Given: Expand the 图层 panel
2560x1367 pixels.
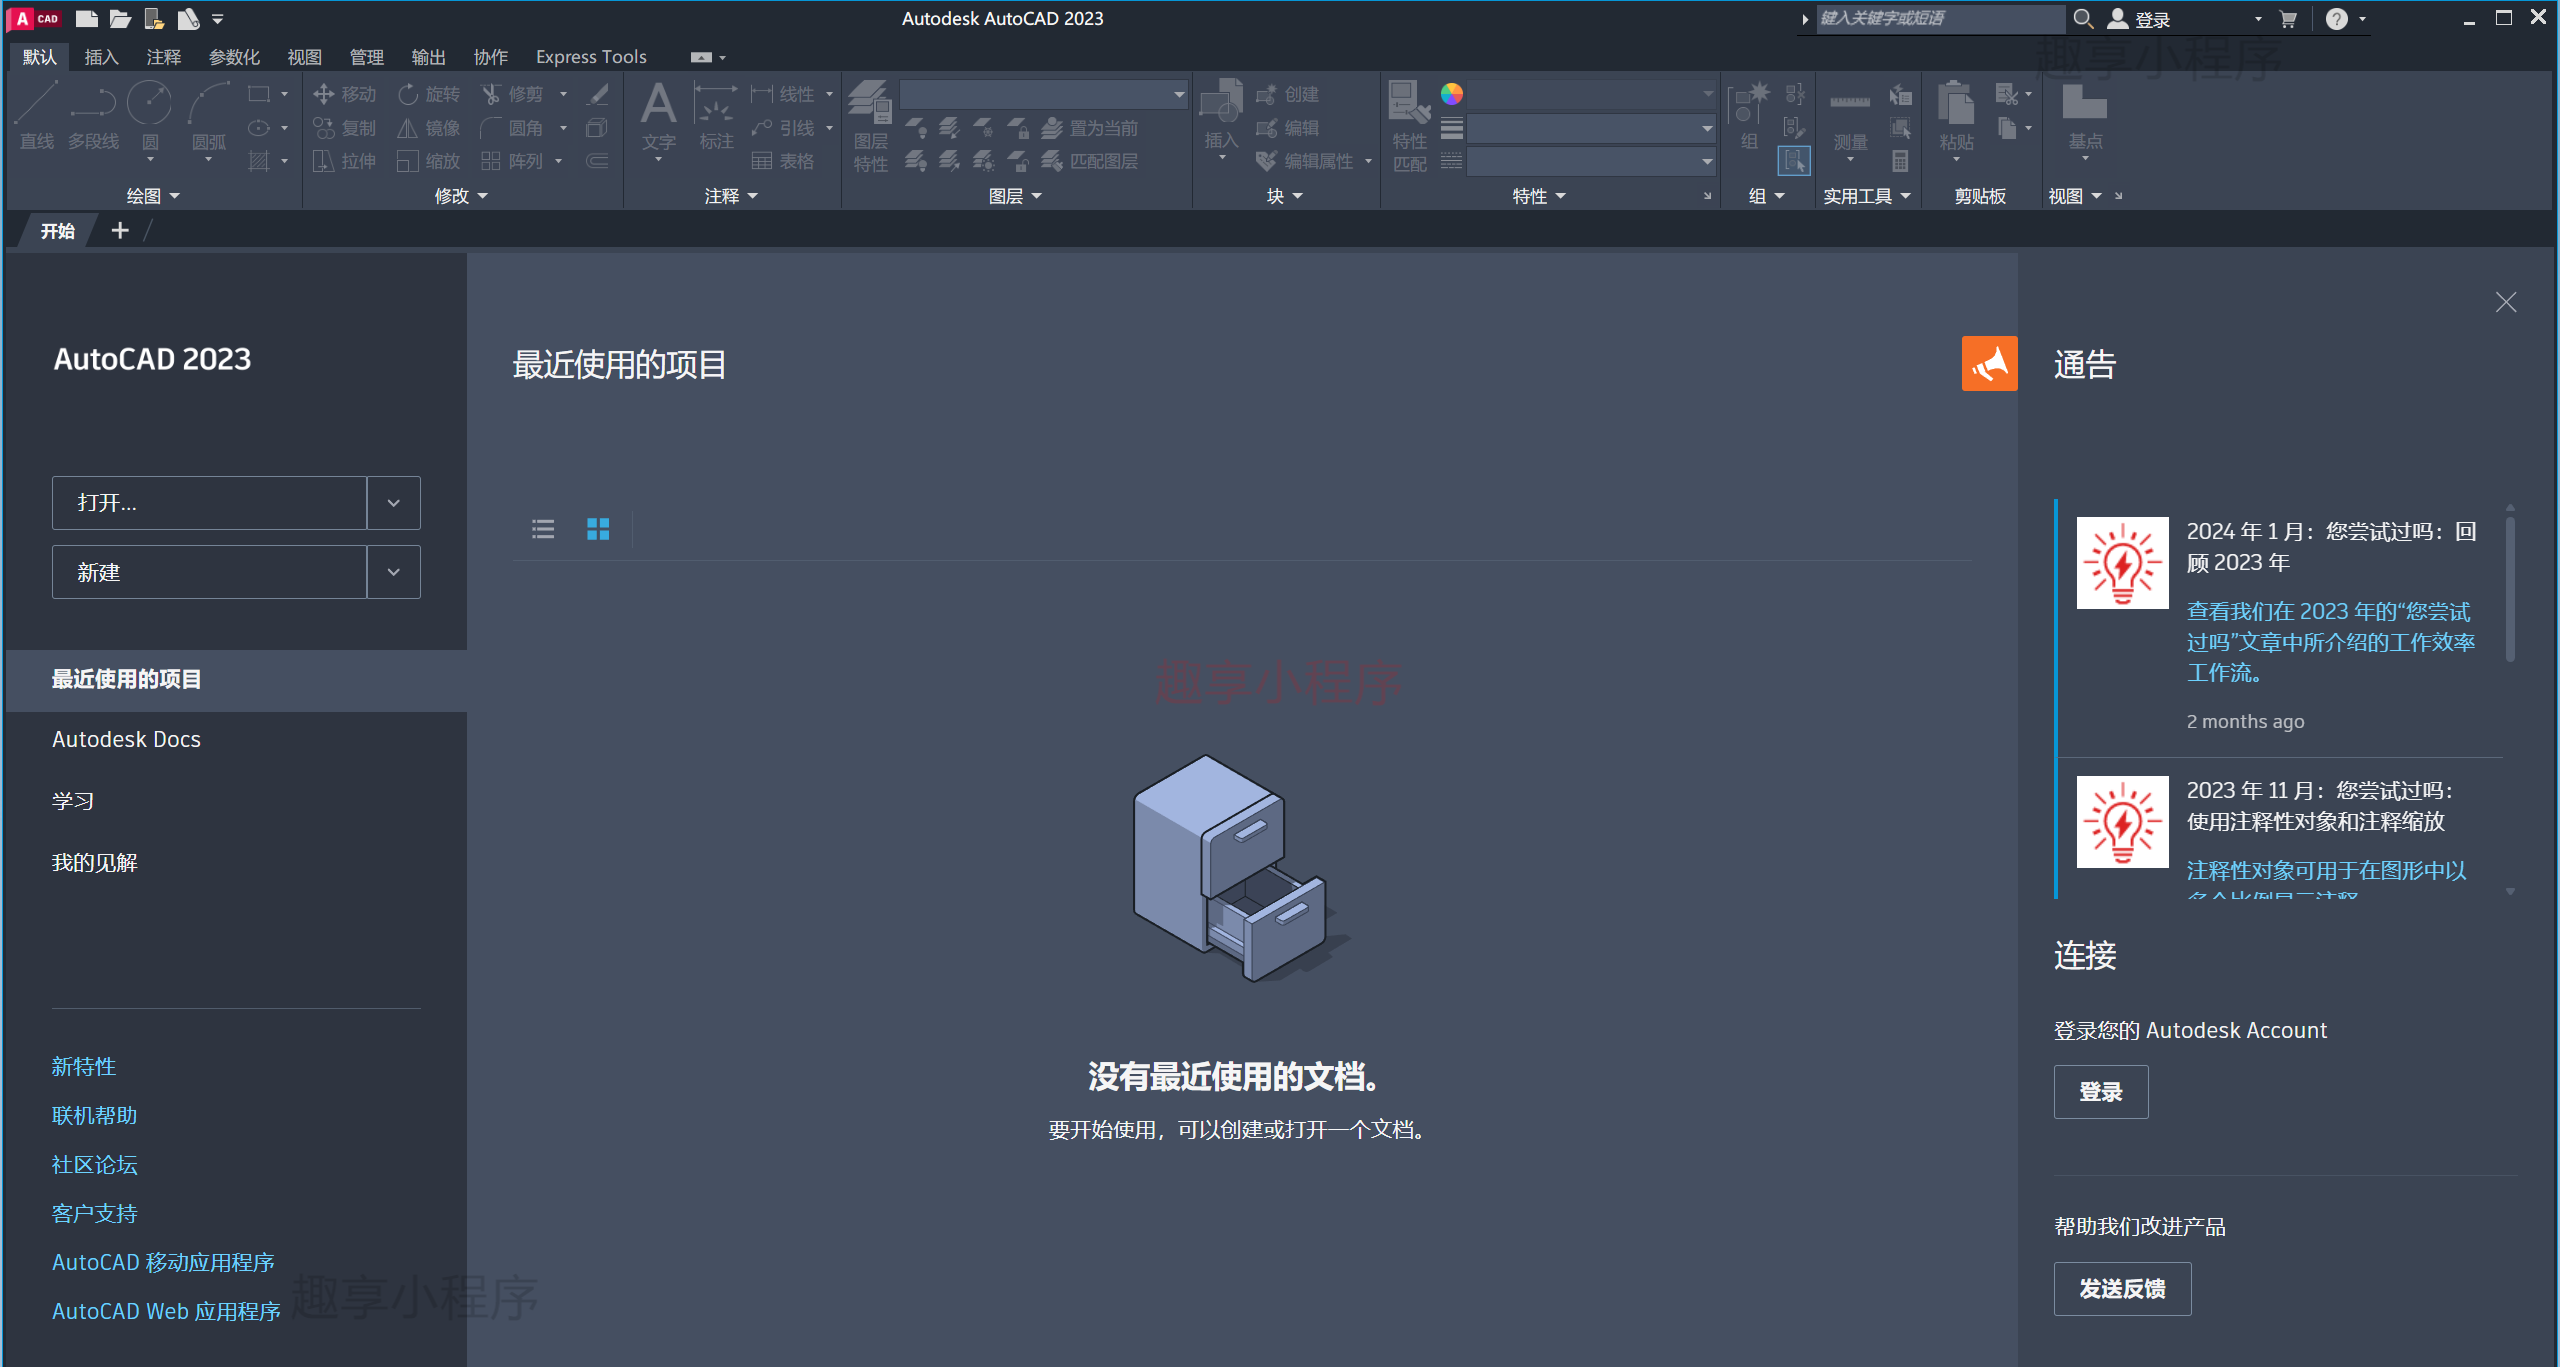Looking at the screenshot, I should pyautogui.click(x=1015, y=196).
